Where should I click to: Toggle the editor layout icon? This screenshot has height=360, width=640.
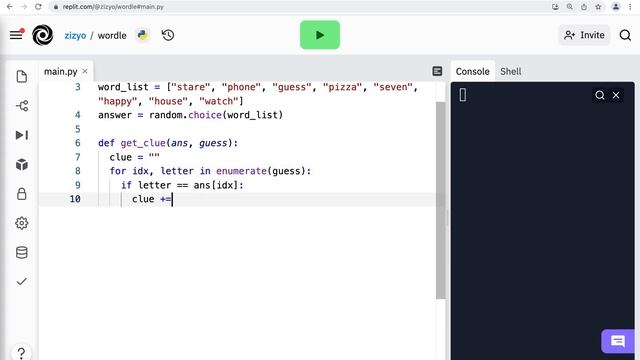point(437,71)
